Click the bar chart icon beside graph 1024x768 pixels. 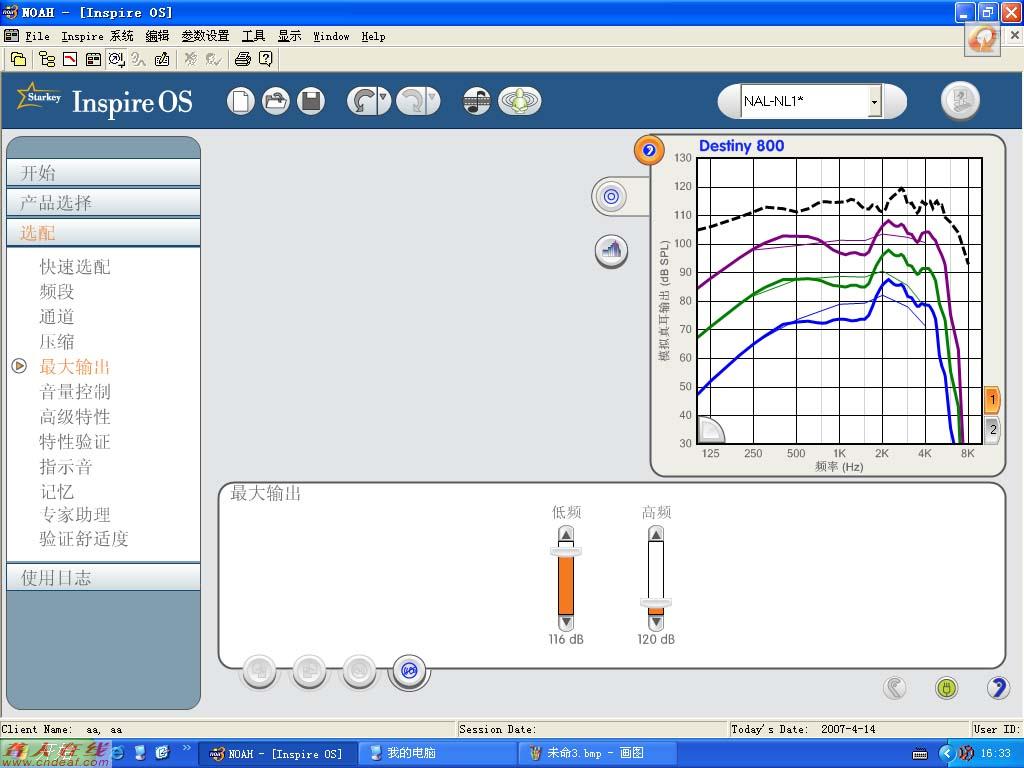pos(611,251)
